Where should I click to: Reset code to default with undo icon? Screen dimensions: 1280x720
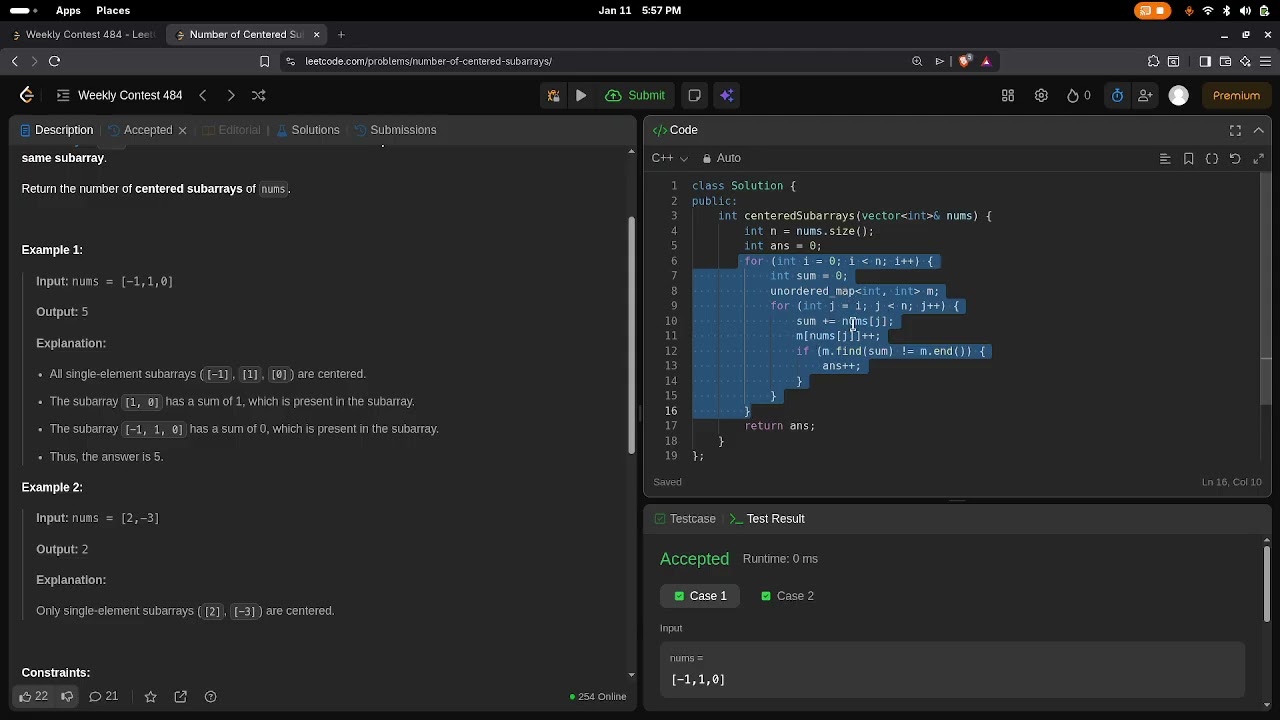pyautogui.click(x=1235, y=158)
